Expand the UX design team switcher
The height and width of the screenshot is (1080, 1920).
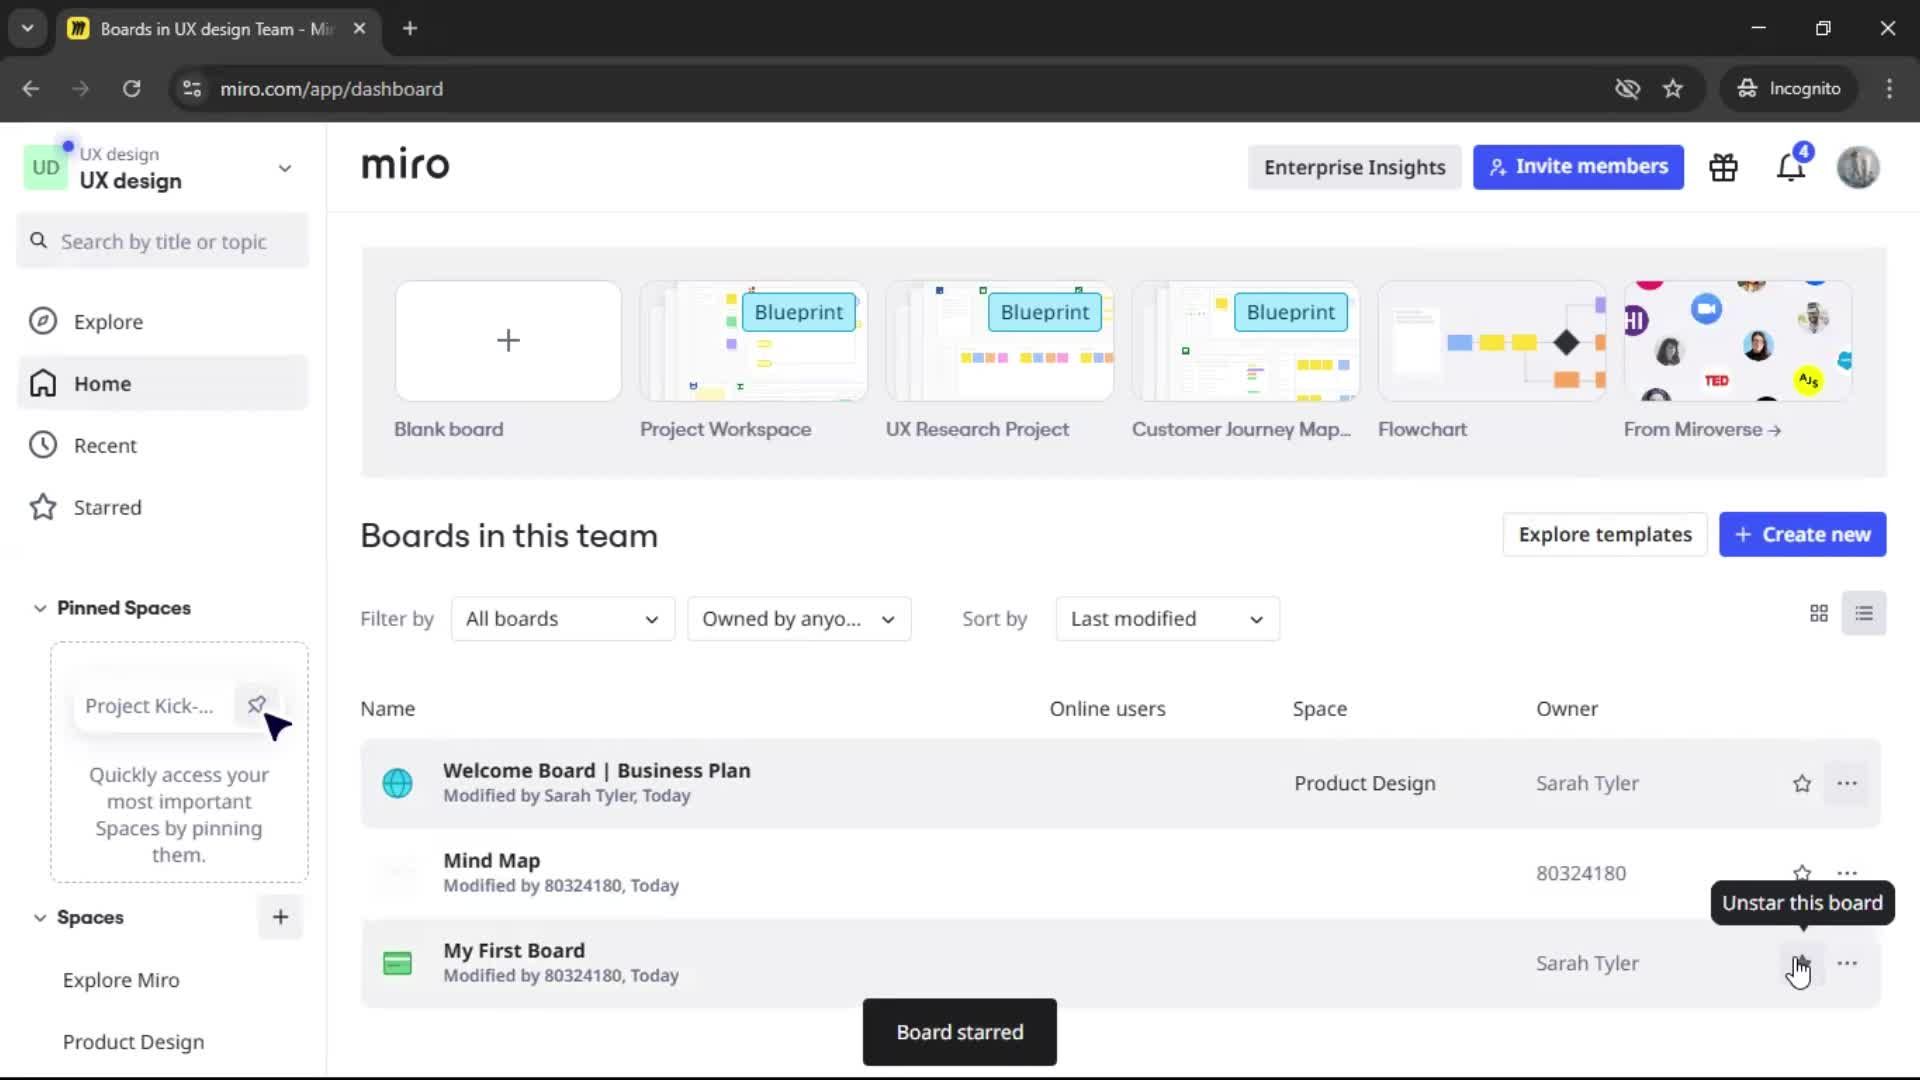tap(285, 168)
